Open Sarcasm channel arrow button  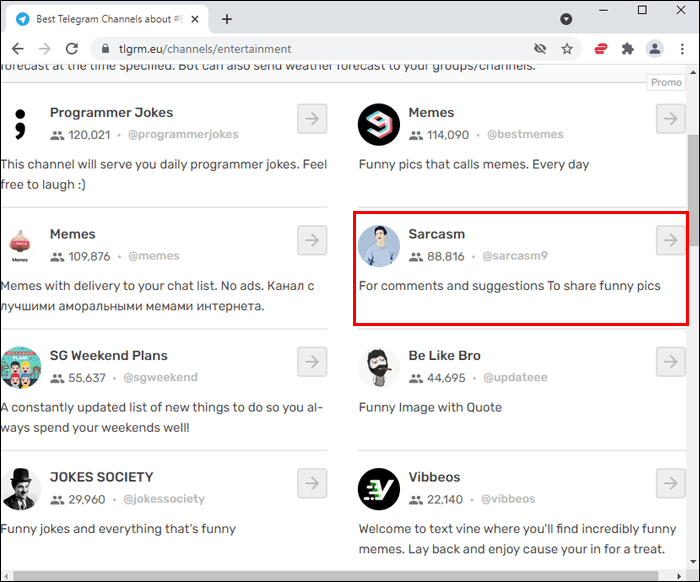671,240
